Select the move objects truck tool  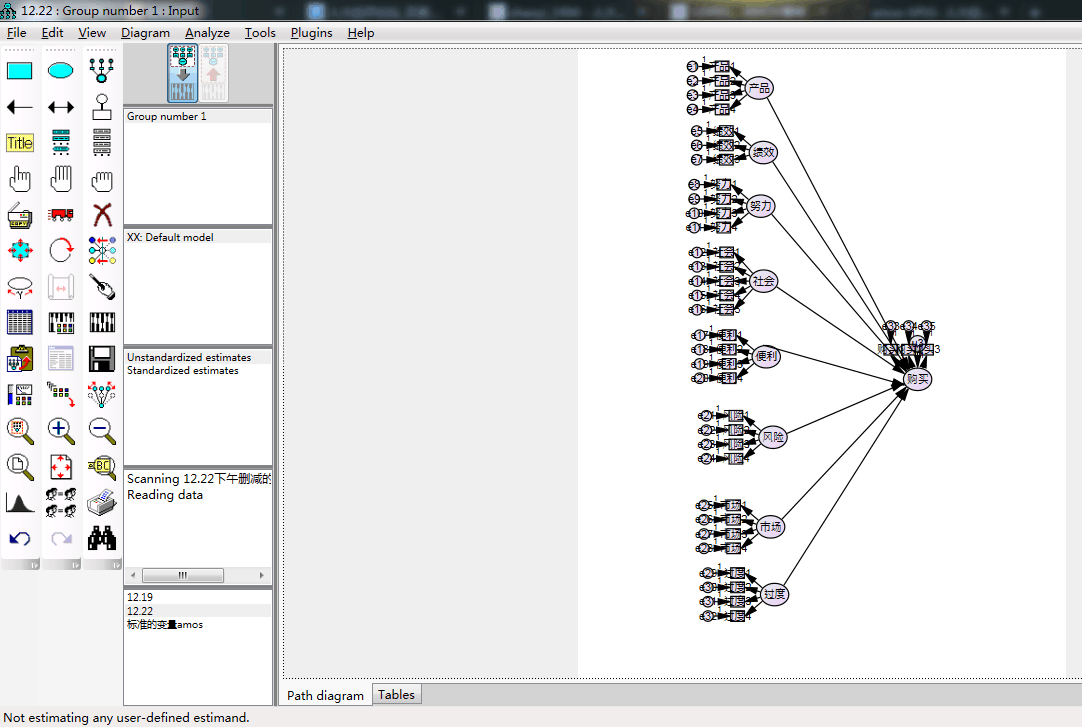[61, 215]
